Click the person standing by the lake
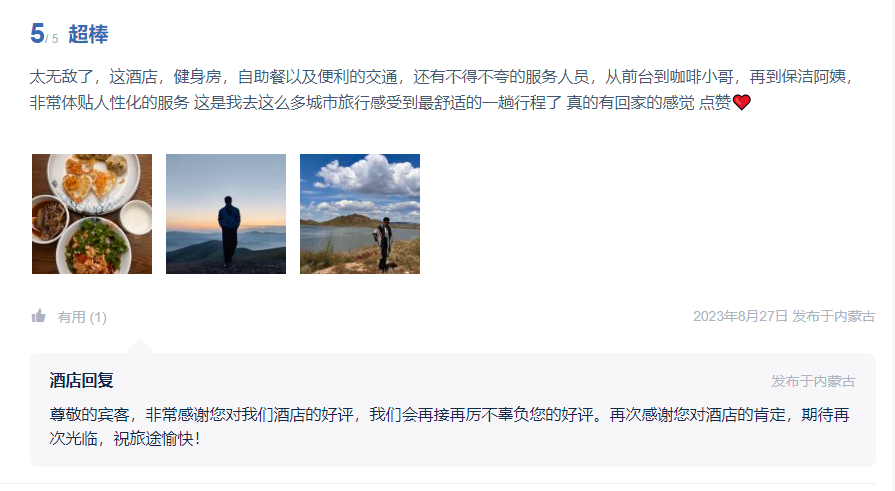 tap(384, 244)
